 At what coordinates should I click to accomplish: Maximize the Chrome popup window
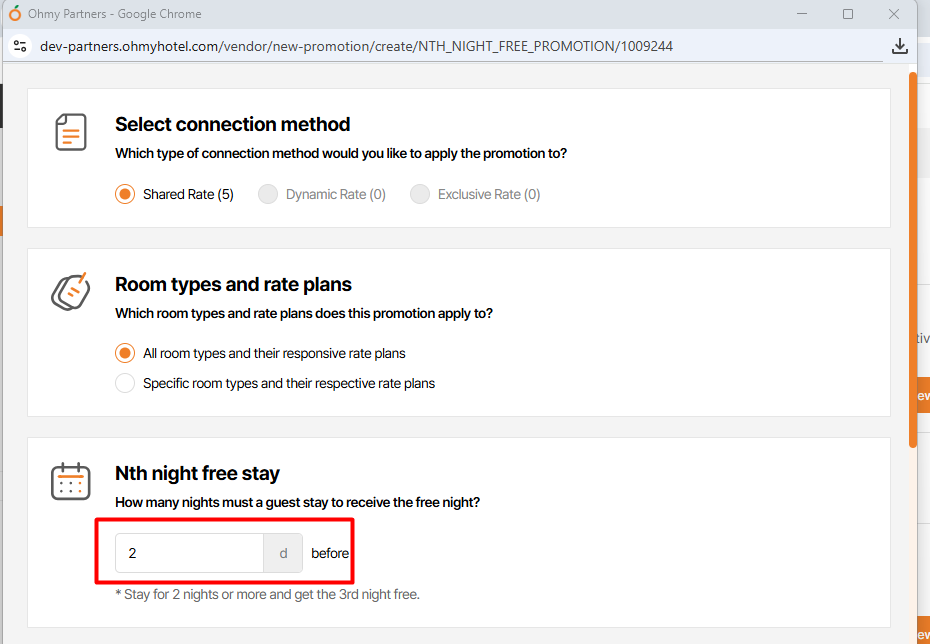click(x=848, y=14)
